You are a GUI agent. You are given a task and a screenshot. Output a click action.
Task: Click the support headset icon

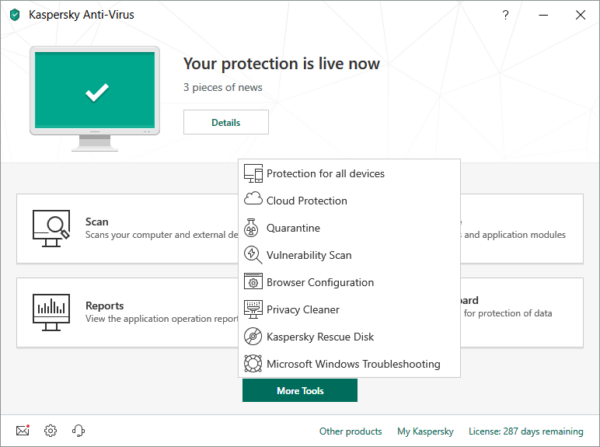coord(78,431)
